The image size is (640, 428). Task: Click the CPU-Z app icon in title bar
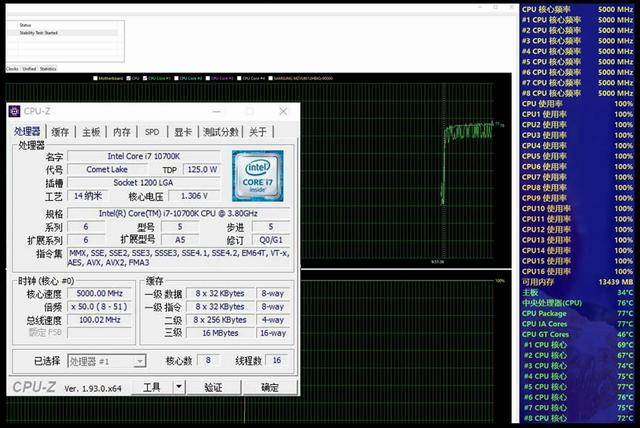click(15, 112)
